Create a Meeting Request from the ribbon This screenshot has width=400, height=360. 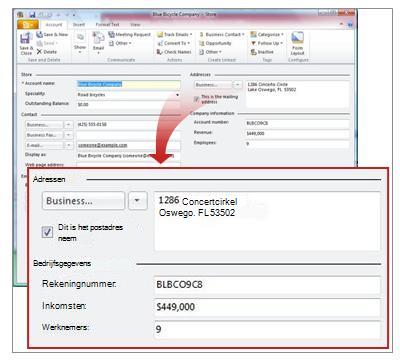[x=129, y=34]
